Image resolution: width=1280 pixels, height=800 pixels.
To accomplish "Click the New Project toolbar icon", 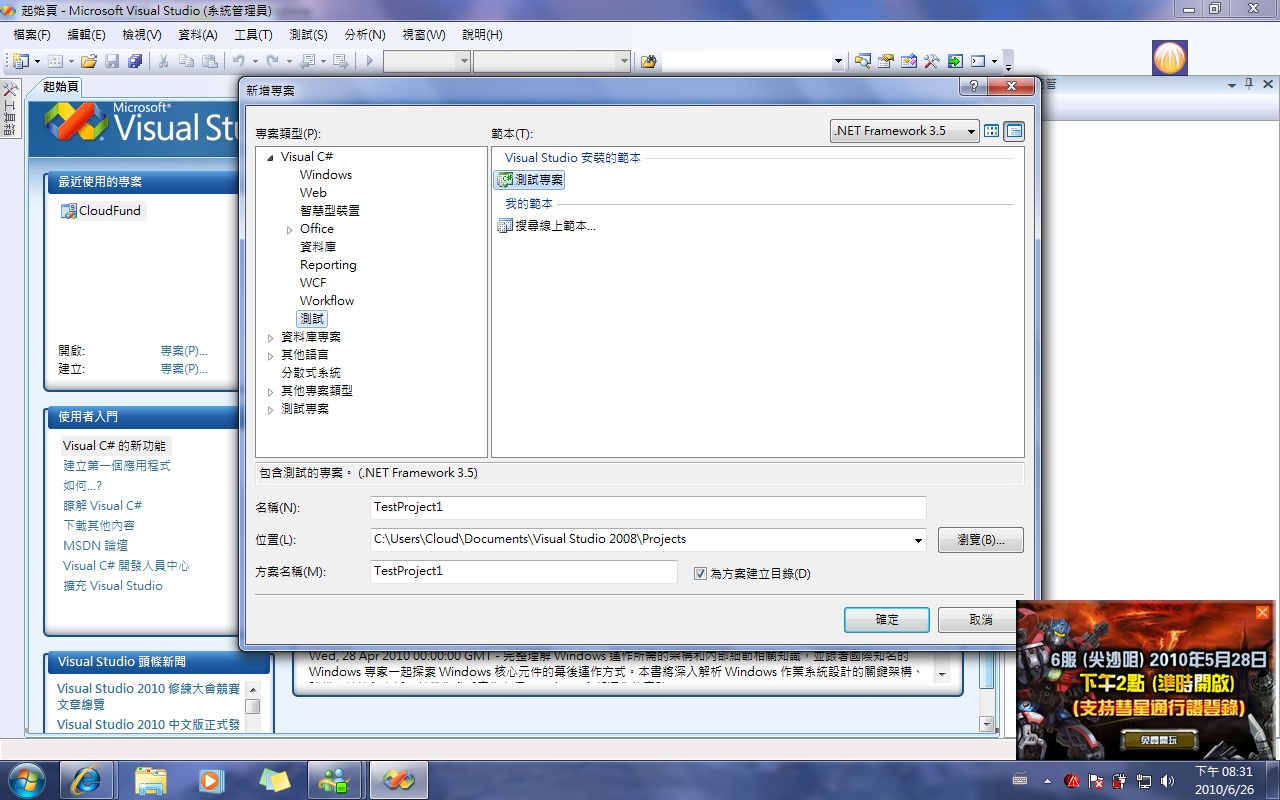I will coord(20,61).
